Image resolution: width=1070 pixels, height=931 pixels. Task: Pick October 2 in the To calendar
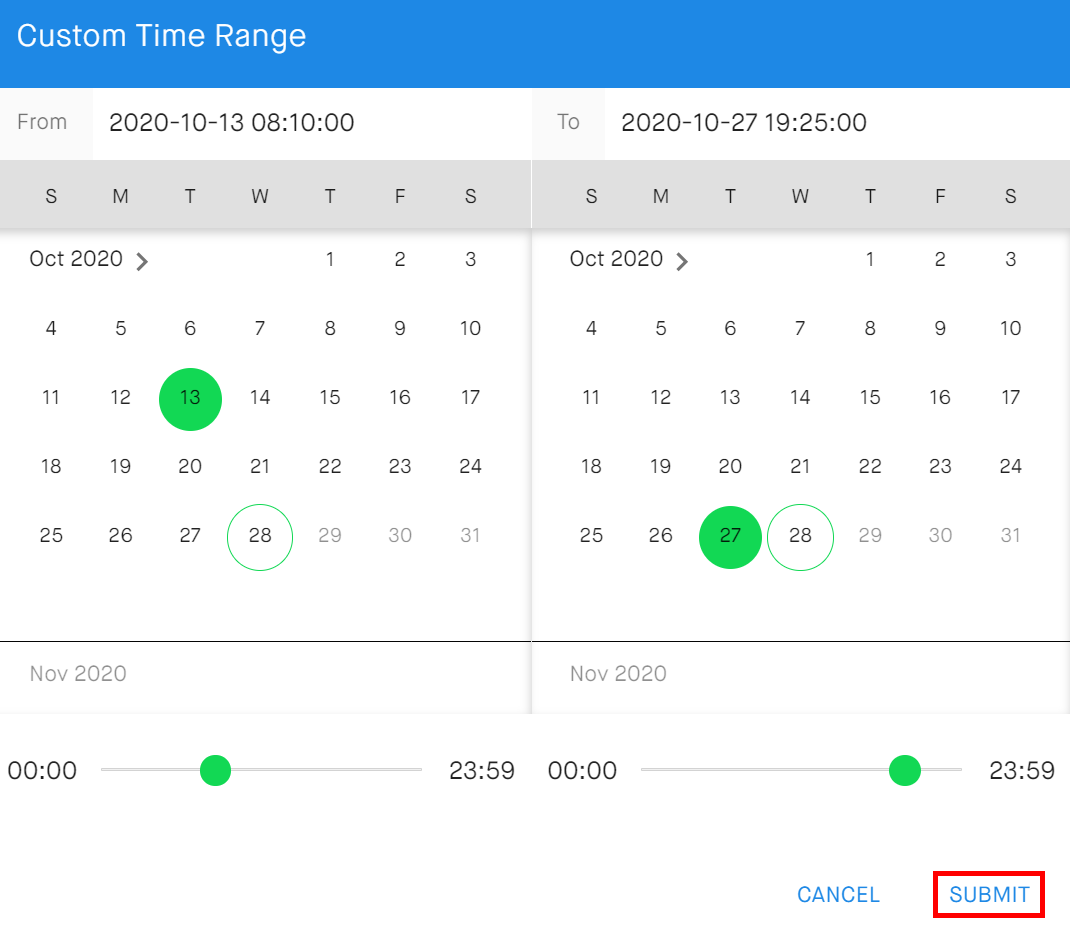pyautogui.click(x=940, y=259)
